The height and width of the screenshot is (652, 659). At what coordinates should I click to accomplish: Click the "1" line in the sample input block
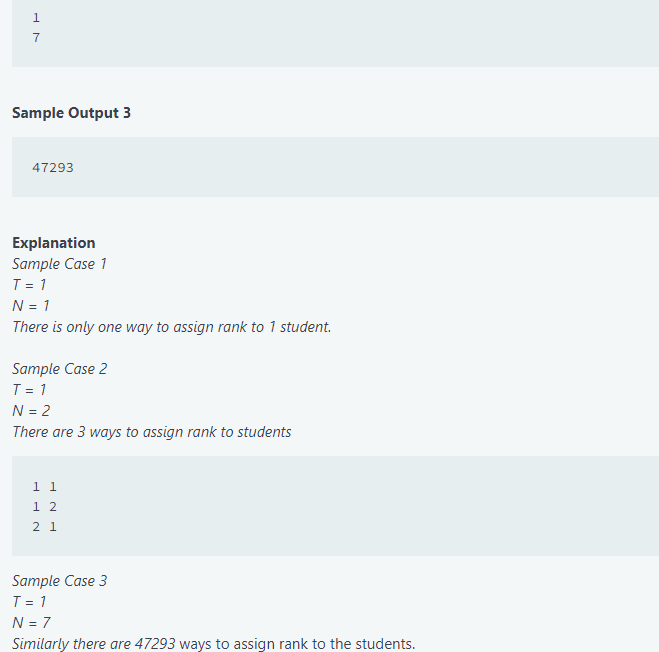point(36,17)
